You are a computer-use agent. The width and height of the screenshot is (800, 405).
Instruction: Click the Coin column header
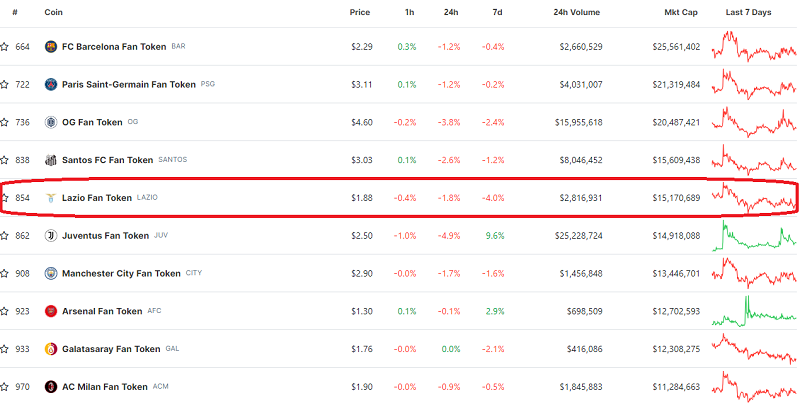click(54, 12)
